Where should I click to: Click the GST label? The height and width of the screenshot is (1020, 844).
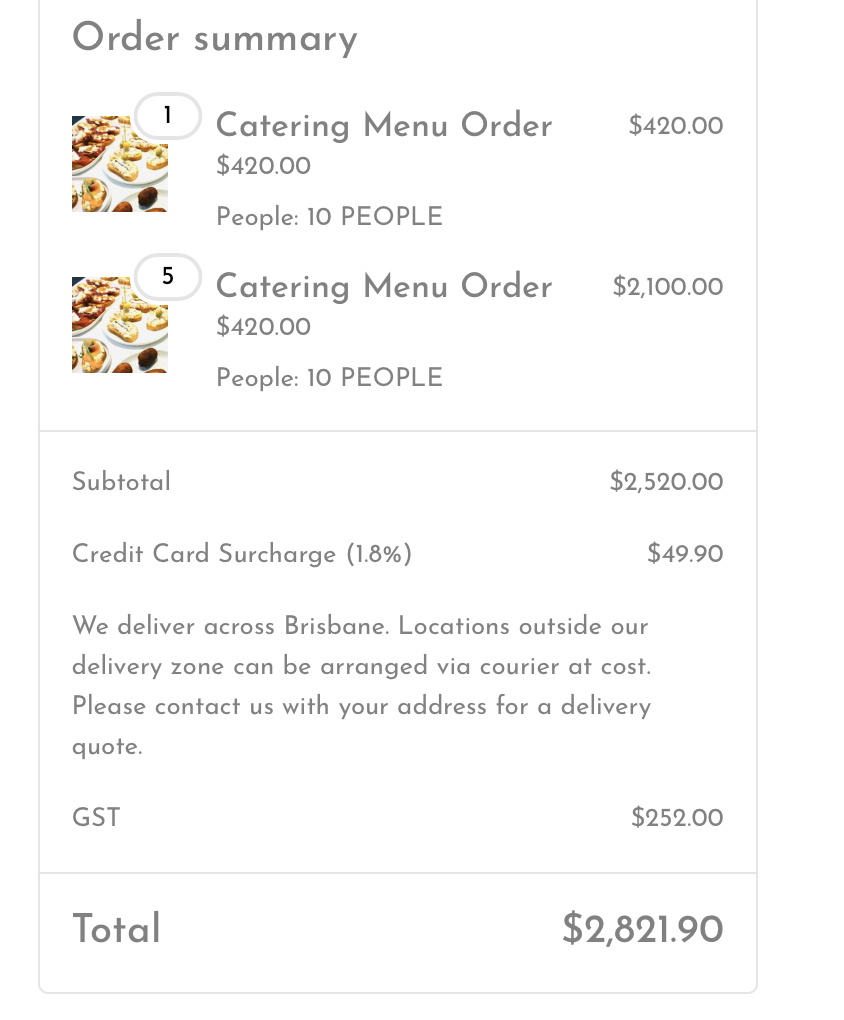96,818
